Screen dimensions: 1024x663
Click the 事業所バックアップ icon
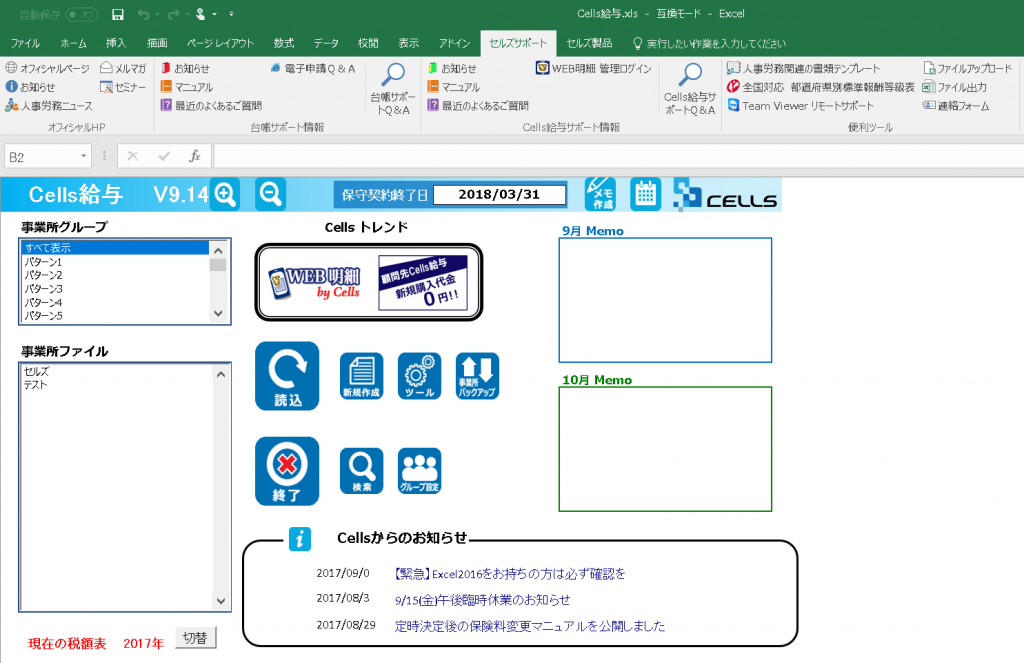[x=477, y=376]
